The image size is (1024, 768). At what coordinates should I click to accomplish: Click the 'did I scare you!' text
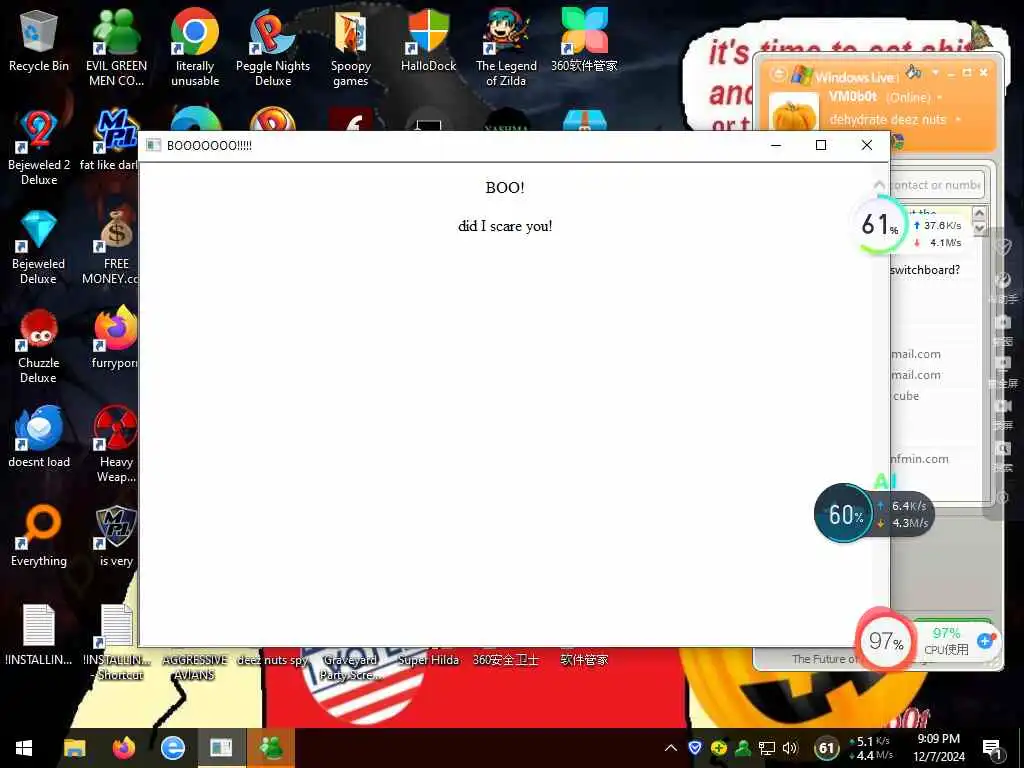point(505,226)
